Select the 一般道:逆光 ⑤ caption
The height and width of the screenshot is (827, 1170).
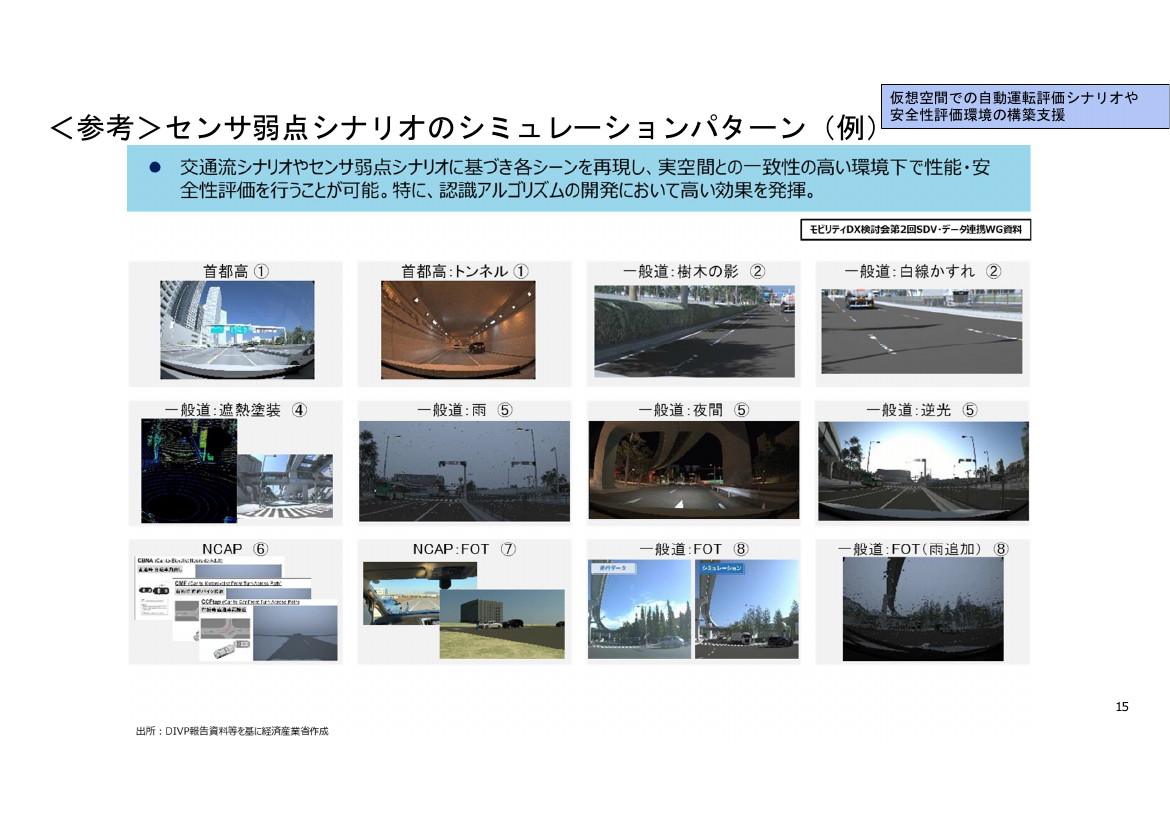pos(922,410)
